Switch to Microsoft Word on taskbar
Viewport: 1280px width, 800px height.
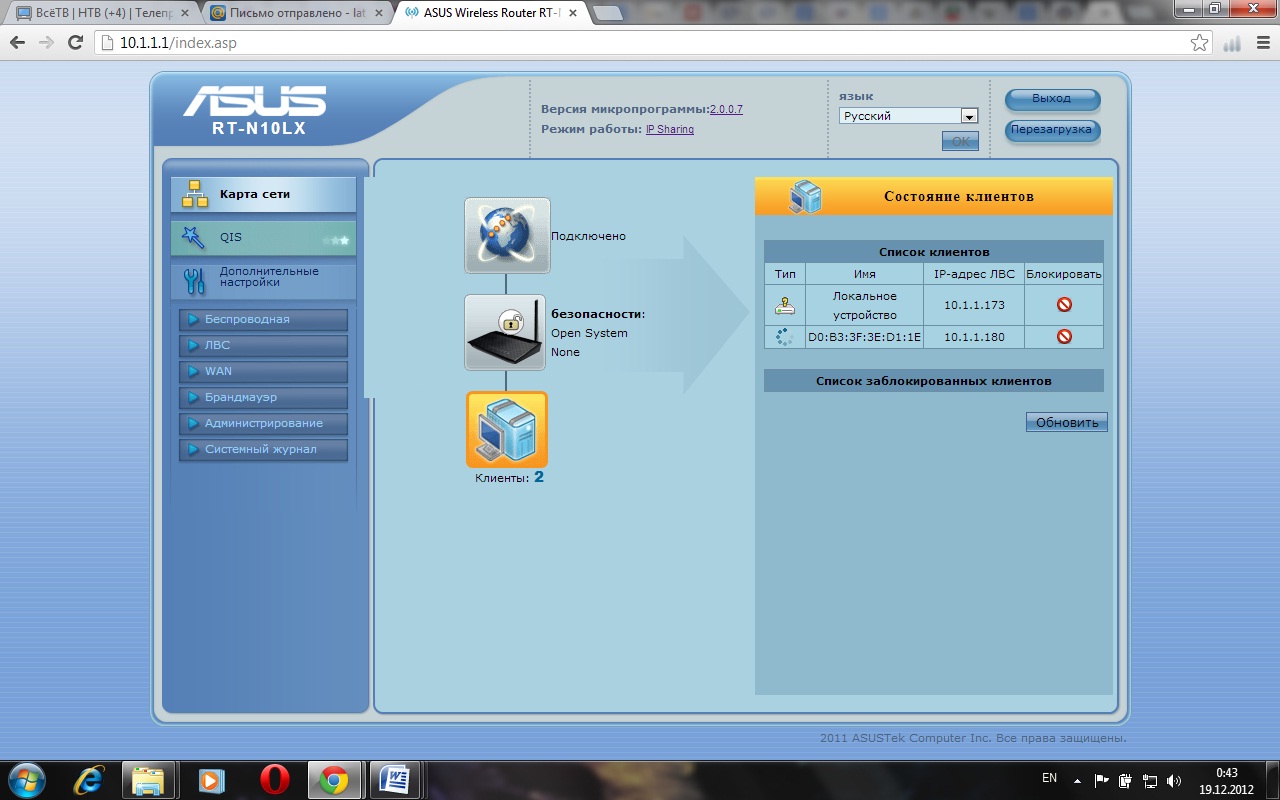396,779
